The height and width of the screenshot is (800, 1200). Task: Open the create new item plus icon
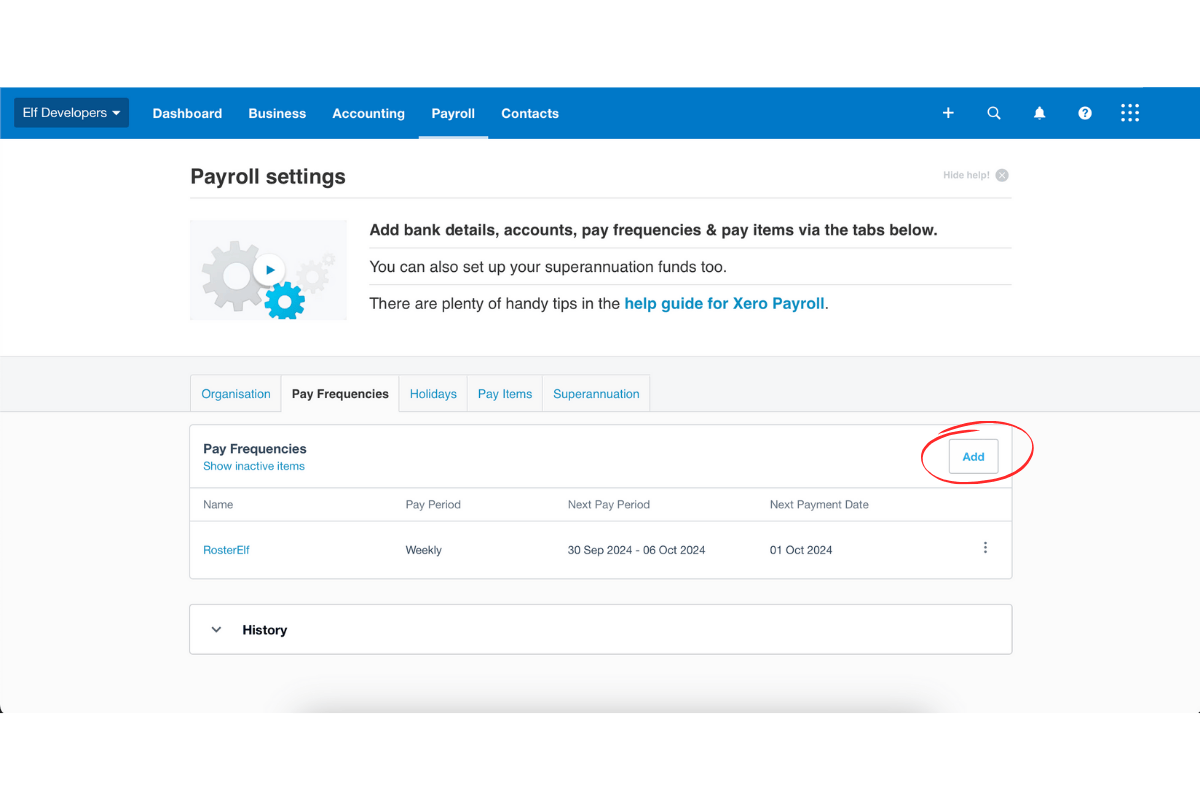tap(948, 113)
